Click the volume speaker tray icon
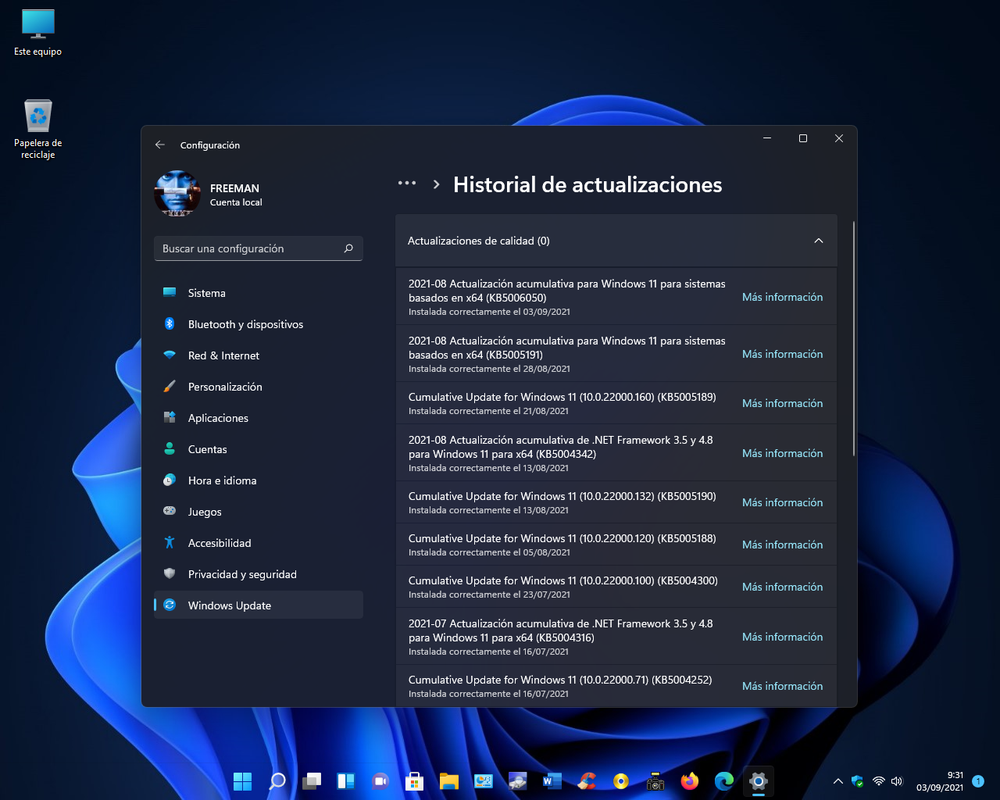Viewport: 1000px width, 800px height. (897, 781)
